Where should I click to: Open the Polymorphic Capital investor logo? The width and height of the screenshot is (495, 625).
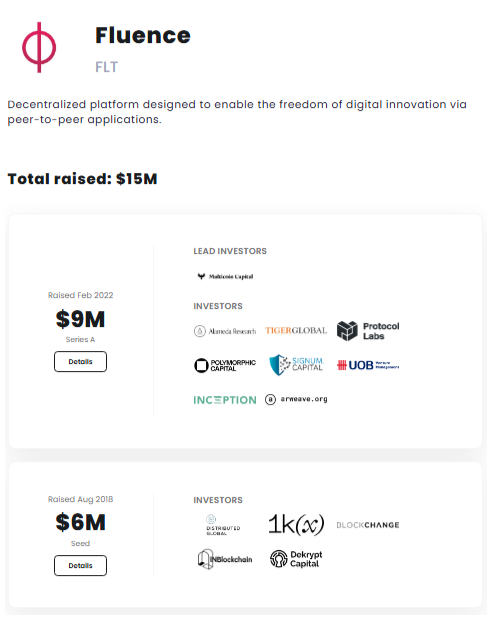pos(225,365)
